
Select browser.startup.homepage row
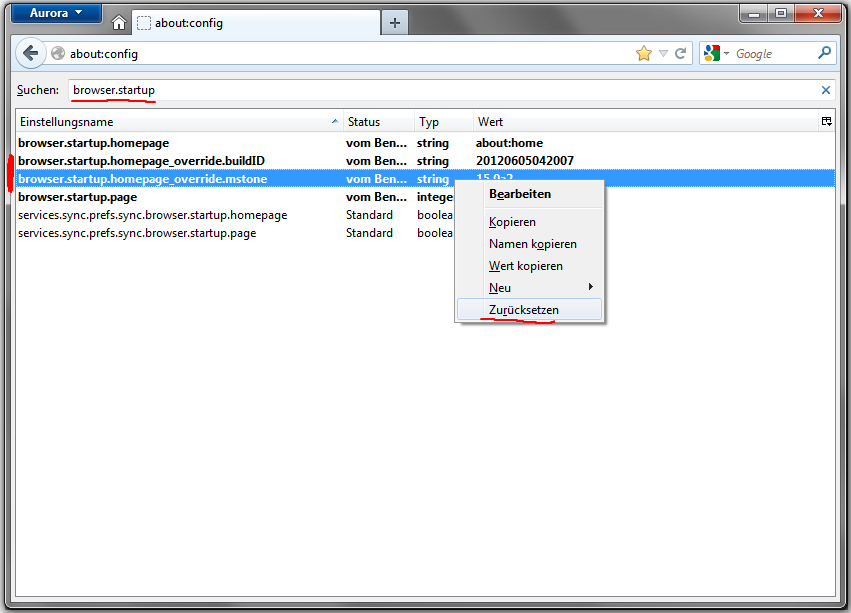point(426,143)
